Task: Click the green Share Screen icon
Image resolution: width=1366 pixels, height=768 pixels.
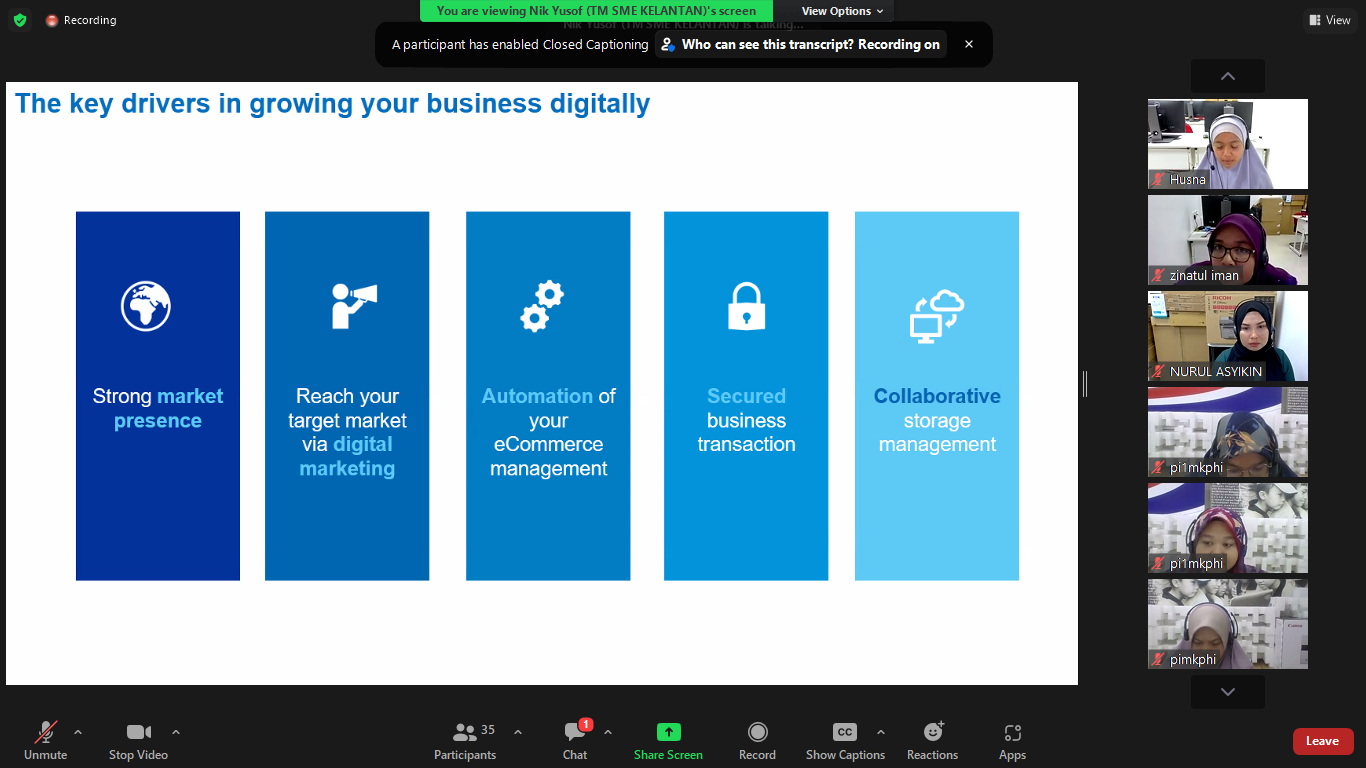Action: 668,733
